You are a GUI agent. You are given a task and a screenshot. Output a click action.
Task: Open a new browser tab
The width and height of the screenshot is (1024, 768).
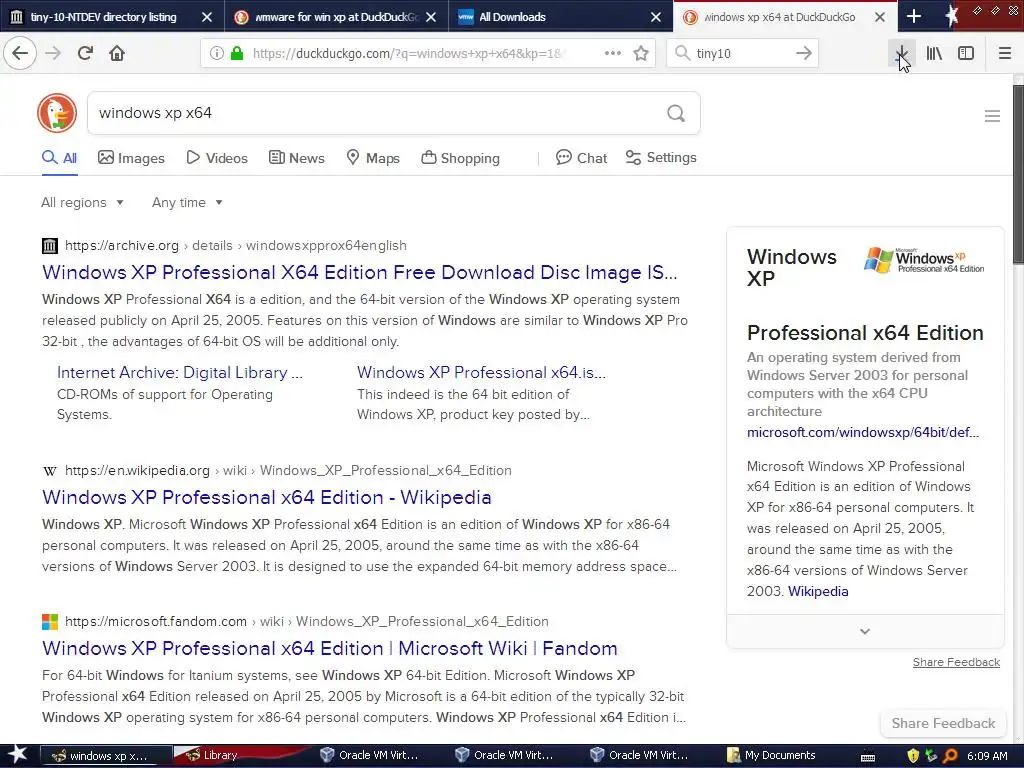(914, 16)
